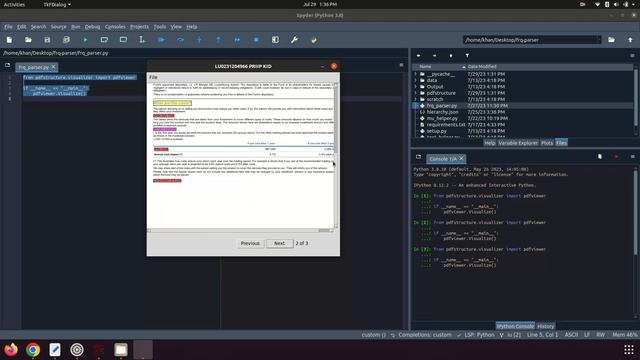Switch to the Plots tab

coord(547,143)
